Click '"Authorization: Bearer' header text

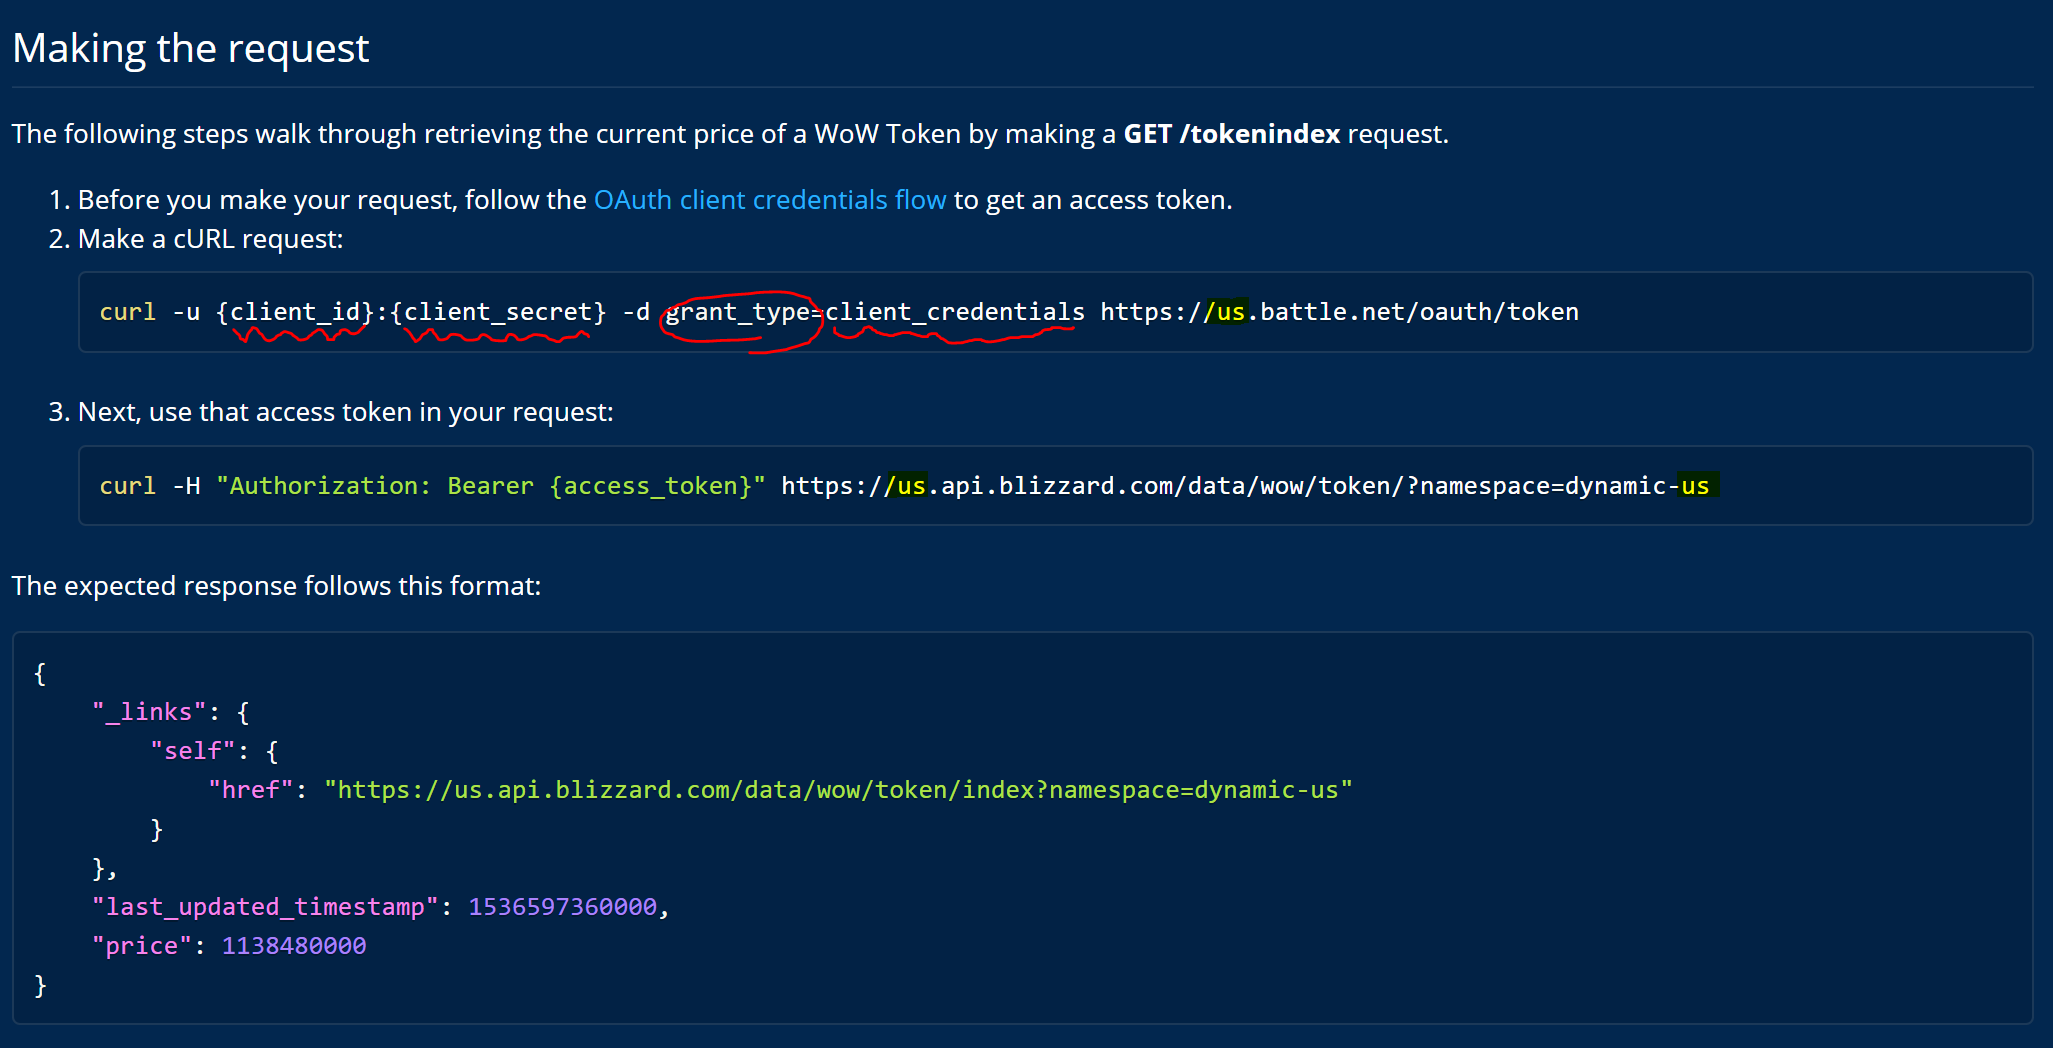click(375, 486)
